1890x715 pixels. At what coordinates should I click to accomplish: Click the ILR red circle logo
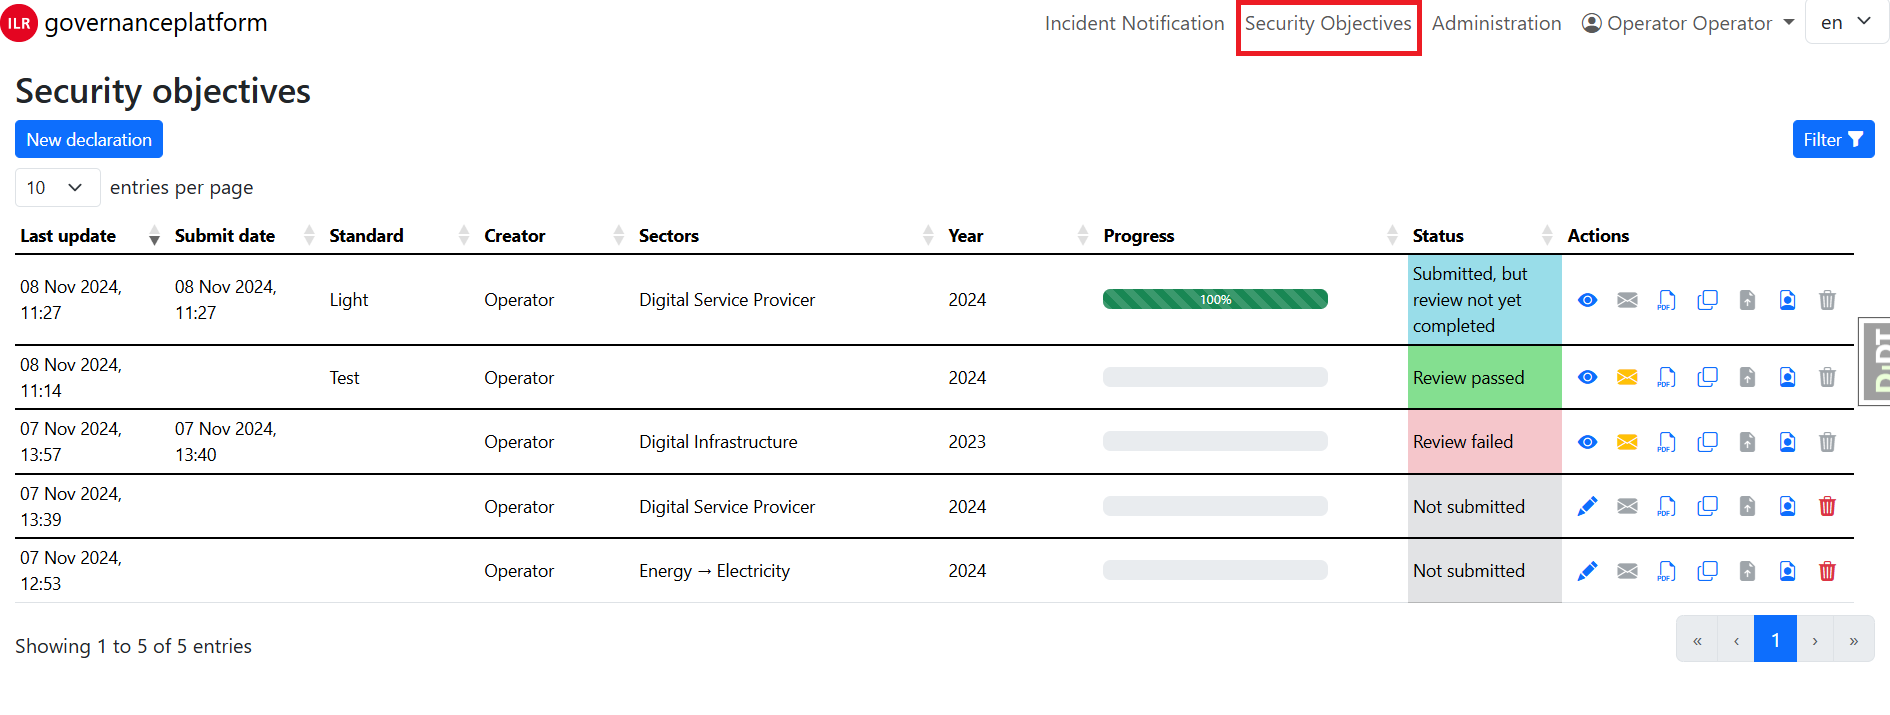coord(19,23)
